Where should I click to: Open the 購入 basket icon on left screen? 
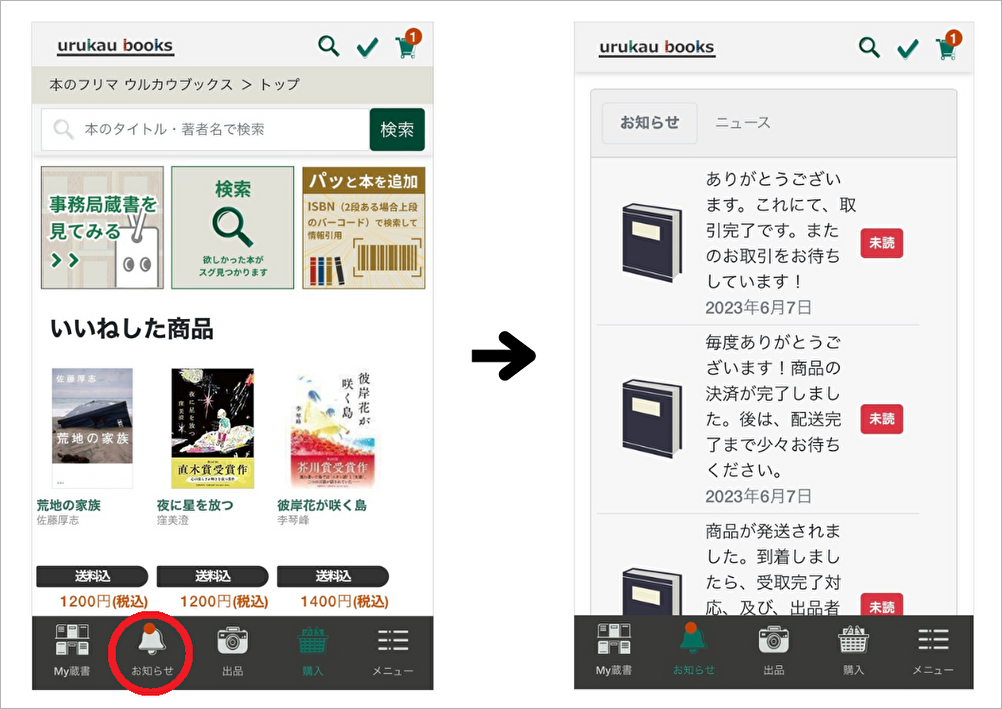point(312,648)
